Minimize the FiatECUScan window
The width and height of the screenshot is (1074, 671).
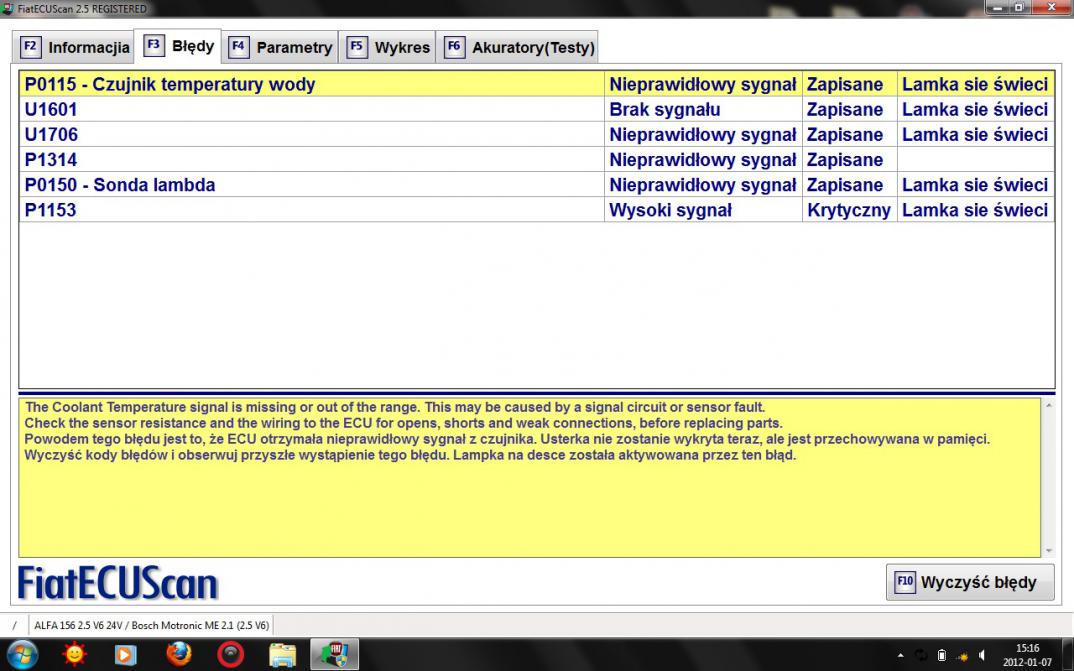[x=999, y=8]
